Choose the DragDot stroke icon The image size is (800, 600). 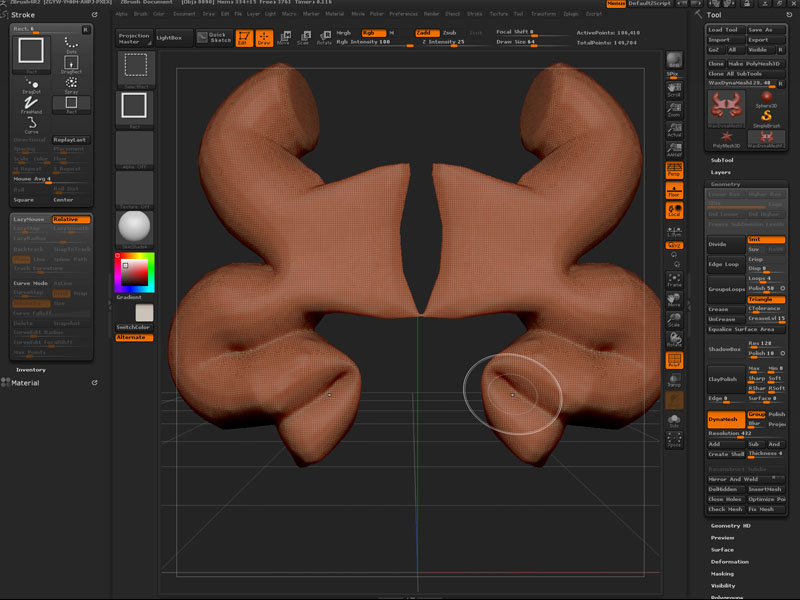click(x=31, y=85)
